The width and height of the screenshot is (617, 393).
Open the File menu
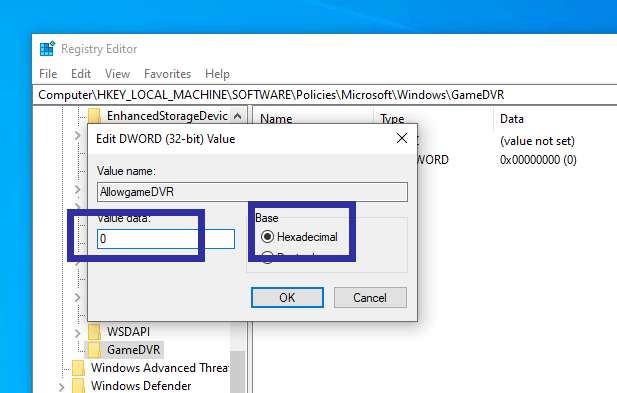click(48, 74)
